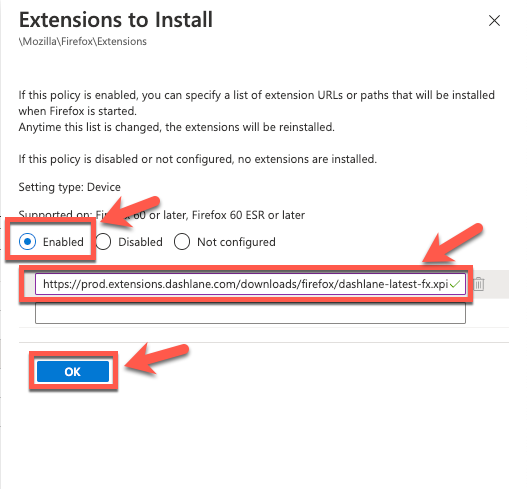The height and width of the screenshot is (489, 527).
Task: Click the 'Anytime this list is changed' sentence
Action: [177, 127]
